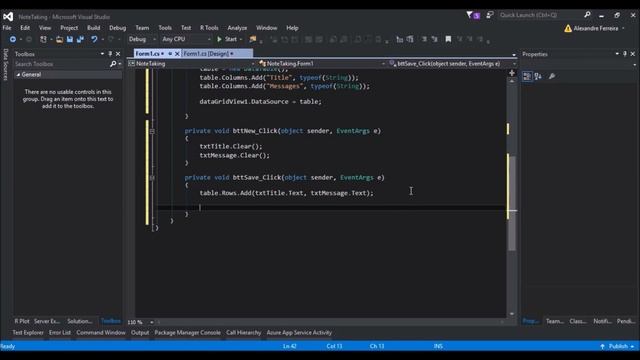This screenshot has width=640, height=360.
Task: Open the Package Manager Console tab
Action: coord(187,333)
